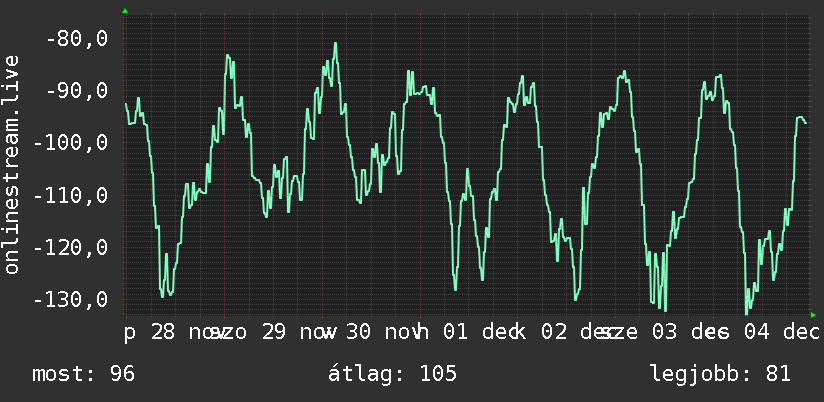Viewport: 824px width, 402px height.
Task: Click the 'átlag: 105' average value
Action: (393, 374)
